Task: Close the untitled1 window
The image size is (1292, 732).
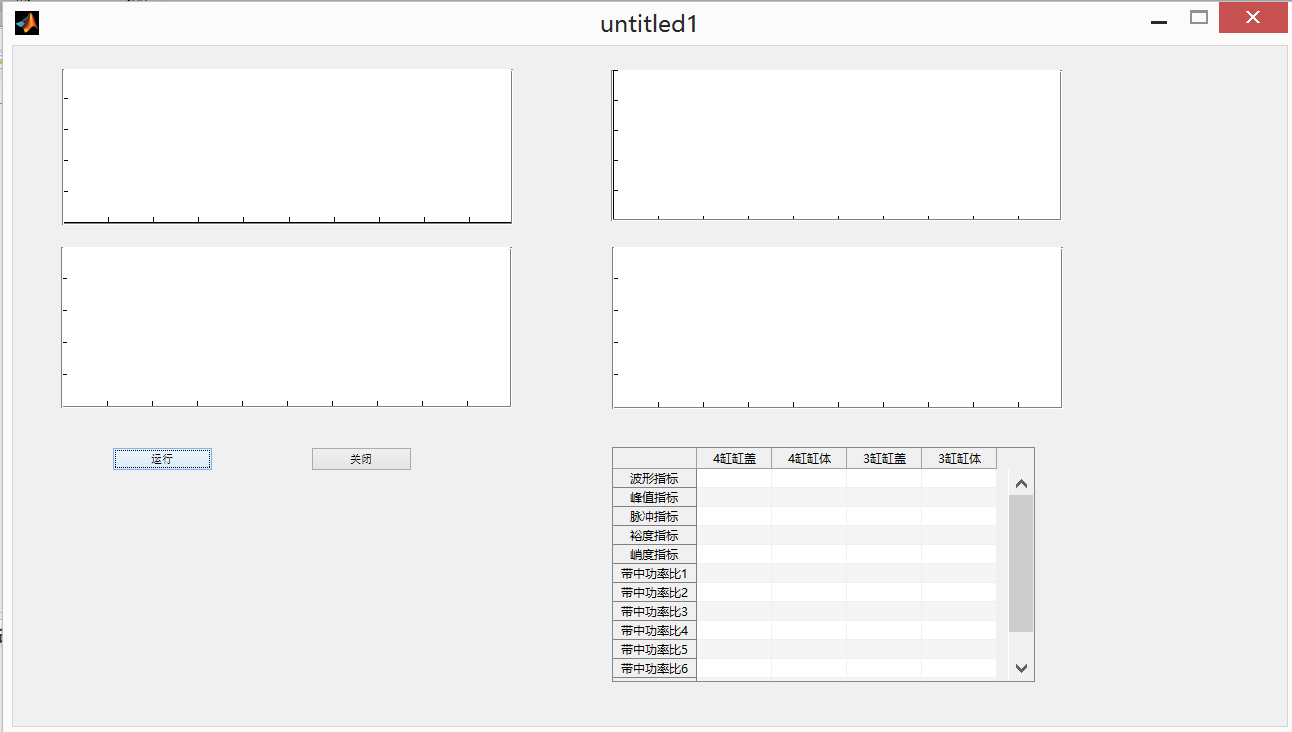Action: [1253, 18]
